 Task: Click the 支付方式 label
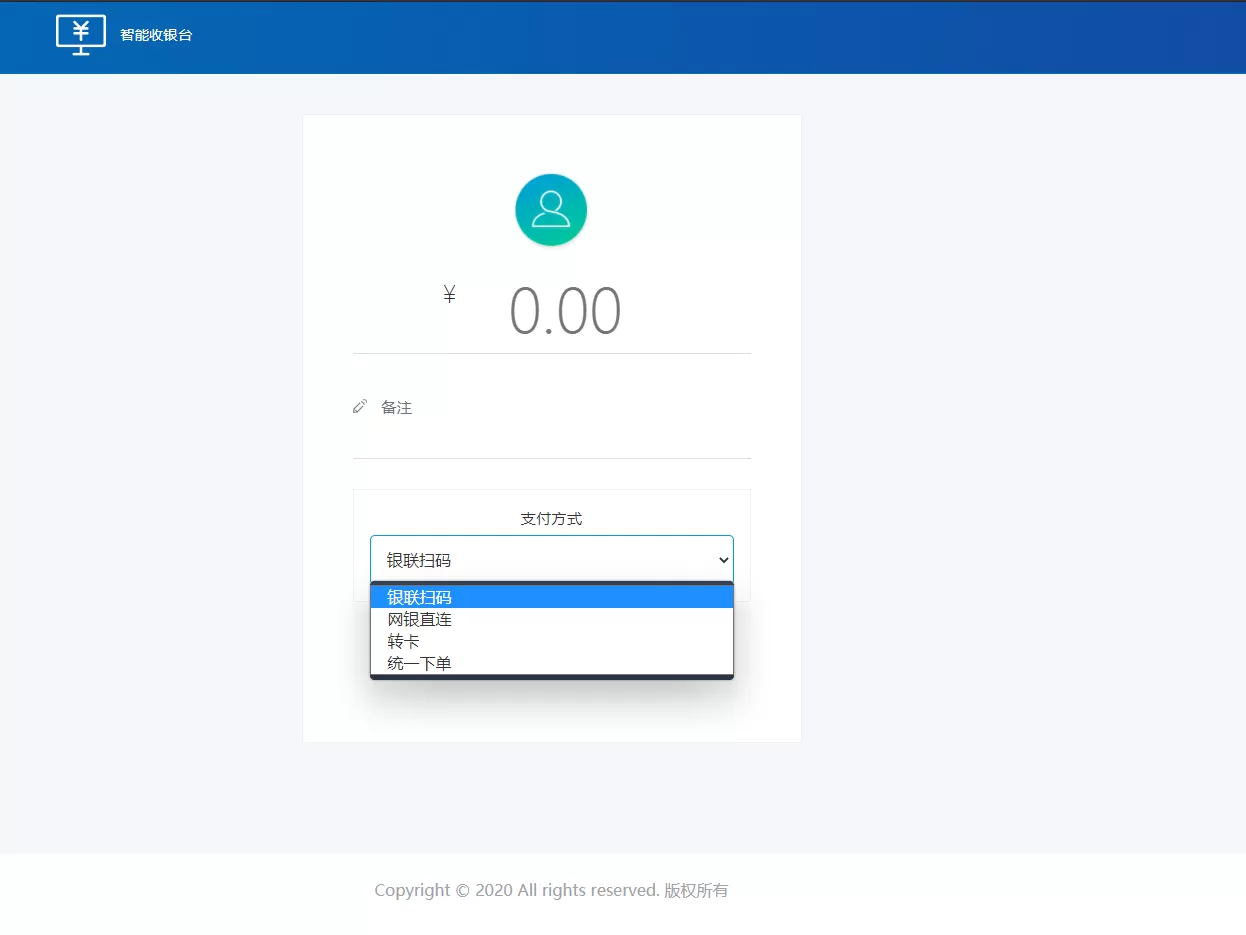pyautogui.click(x=551, y=519)
